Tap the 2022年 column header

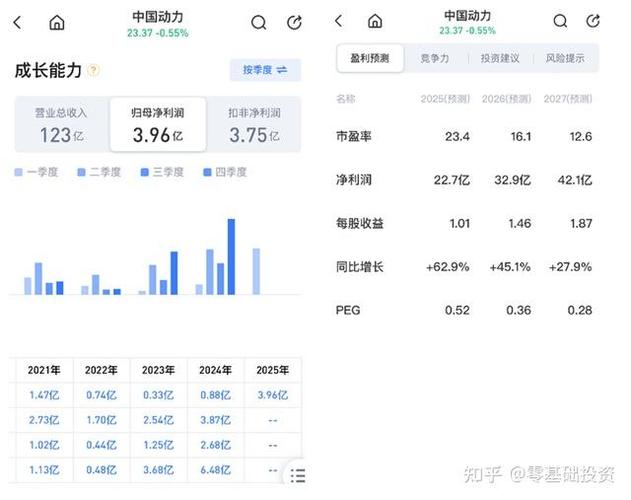pyautogui.click(x=101, y=370)
